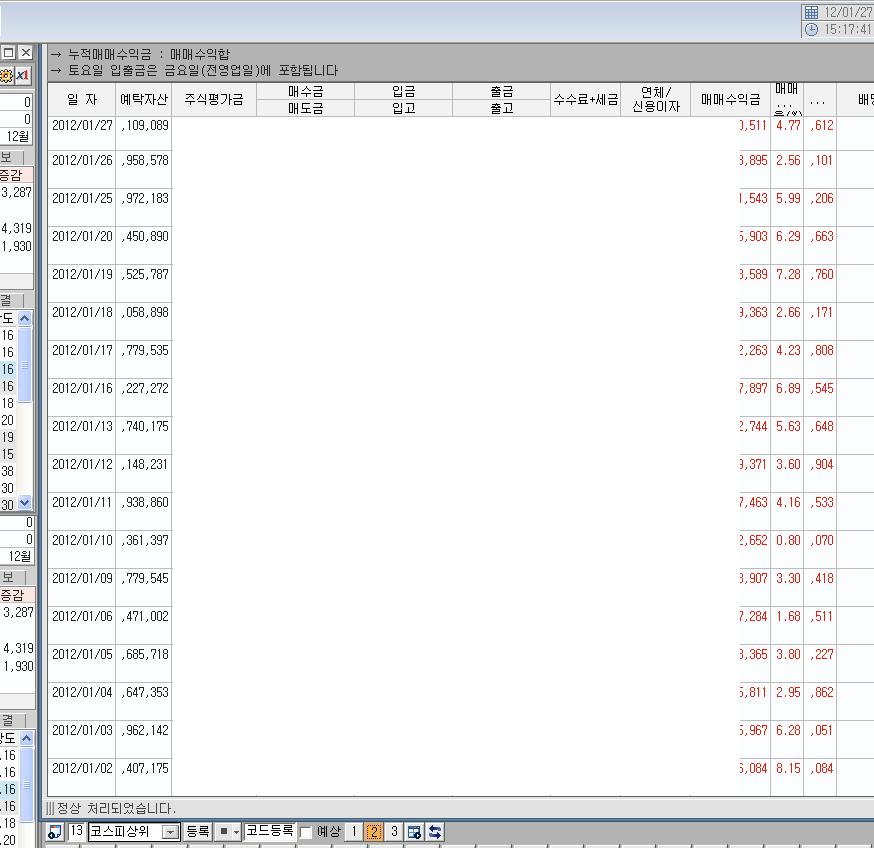Click the 코드등록 button
Viewport: 874px width, 848px height.
coord(270,831)
